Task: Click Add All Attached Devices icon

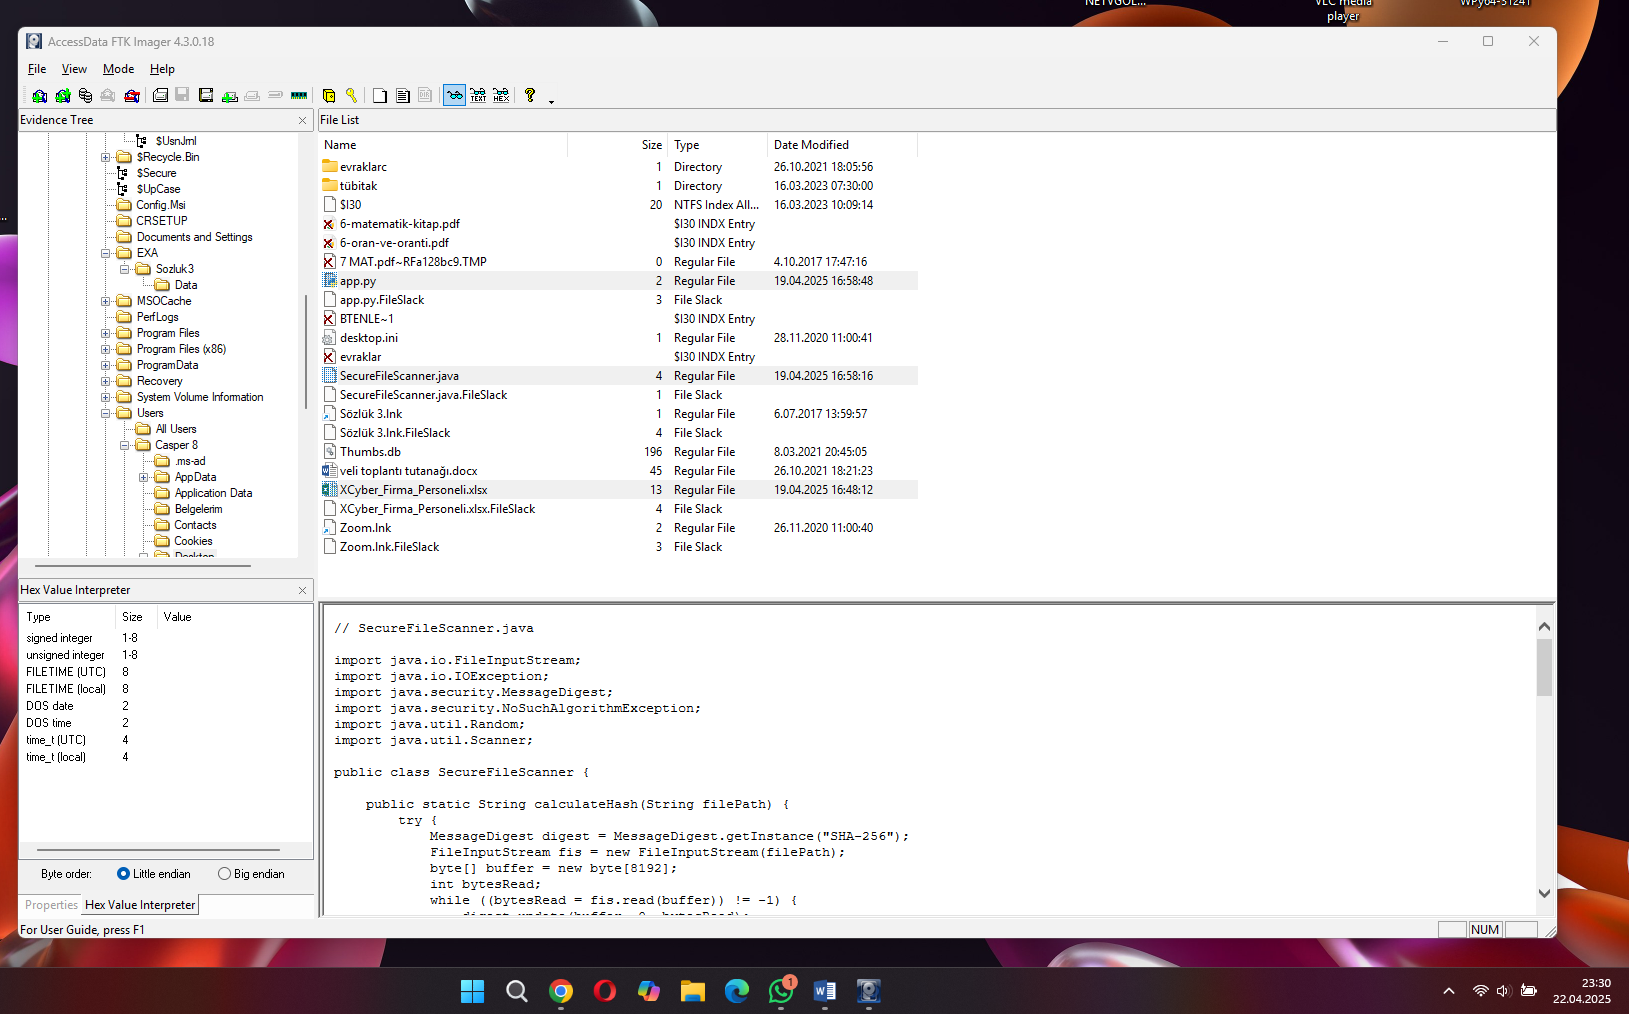Action: pos(62,96)
